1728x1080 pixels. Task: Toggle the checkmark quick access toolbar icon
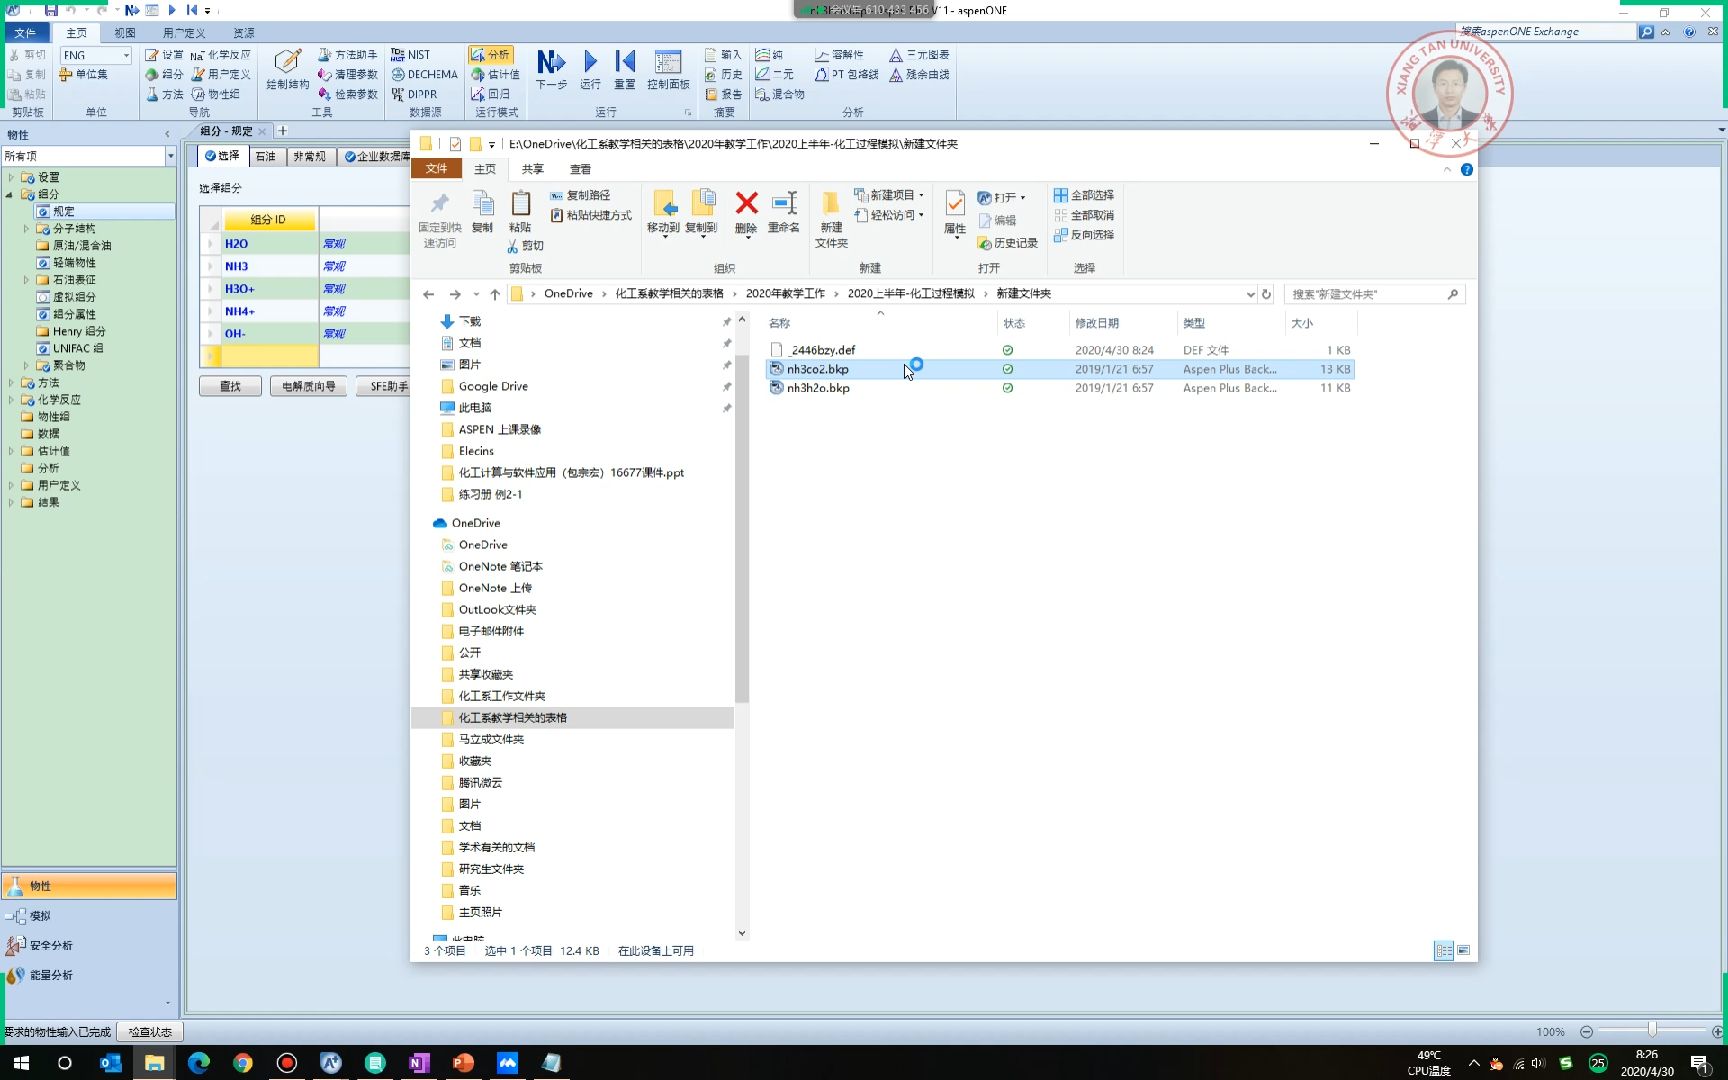point(455,144)
